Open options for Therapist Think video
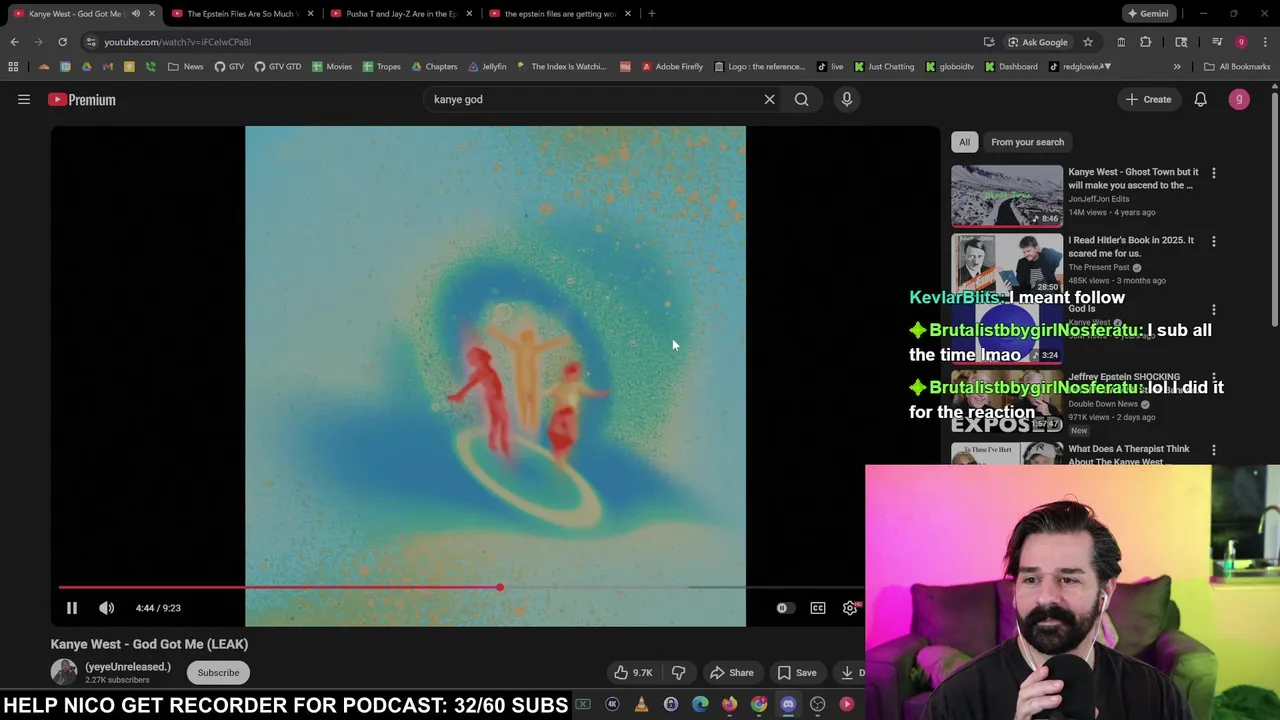Screen dimensions: 1280x720 tap(1214, 451)
